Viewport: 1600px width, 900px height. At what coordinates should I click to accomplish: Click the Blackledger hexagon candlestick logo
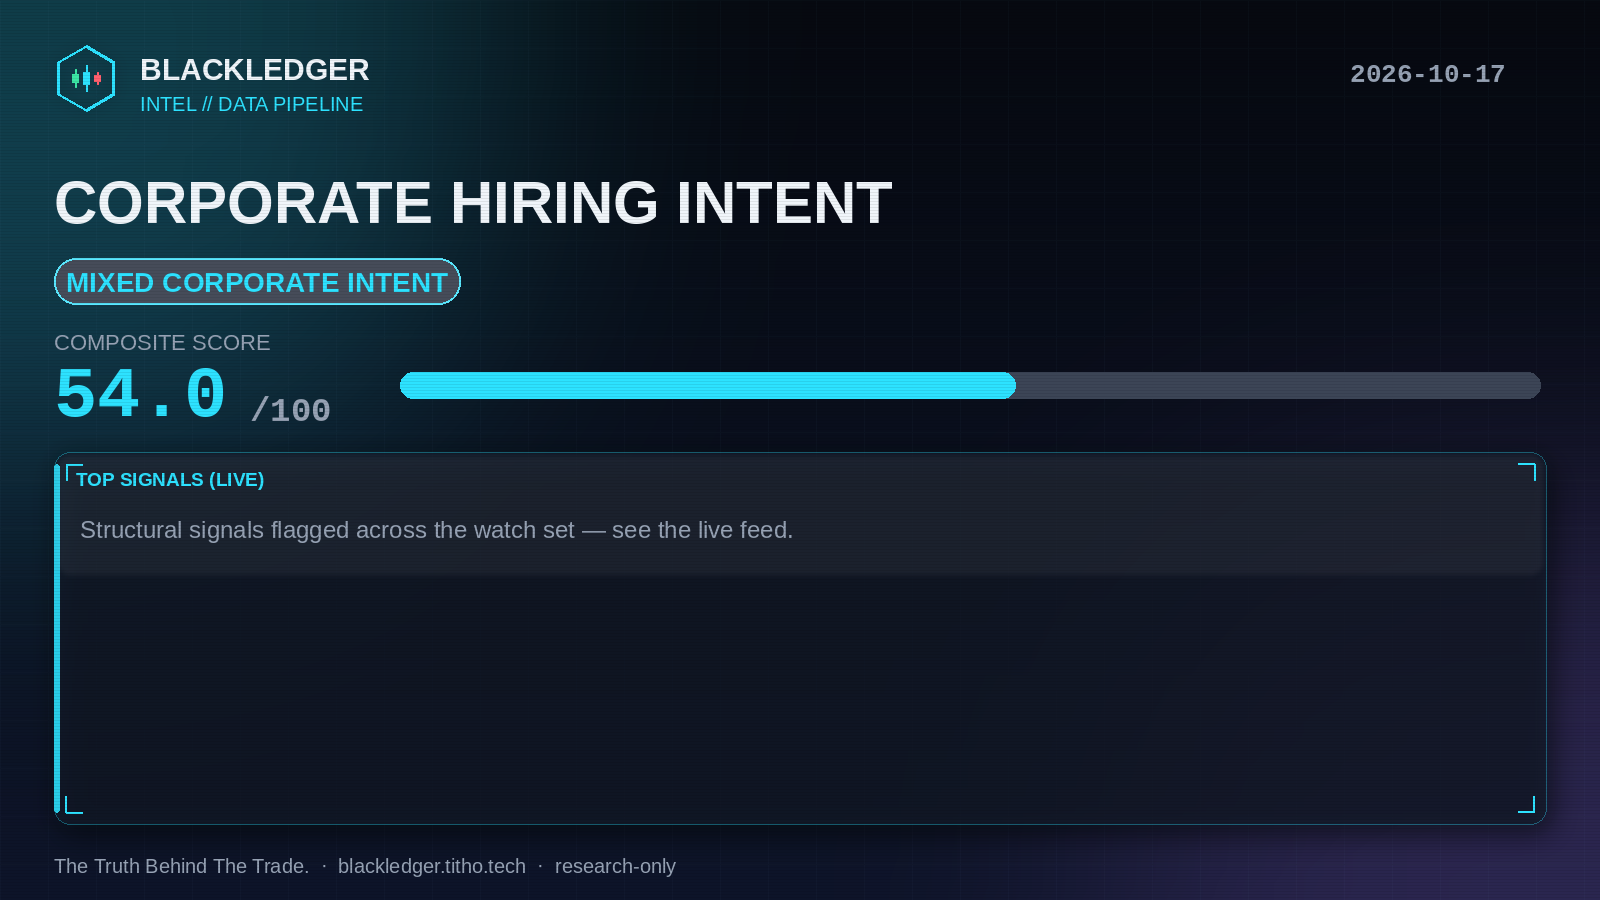pyautogui.click(x=86, y=78)
